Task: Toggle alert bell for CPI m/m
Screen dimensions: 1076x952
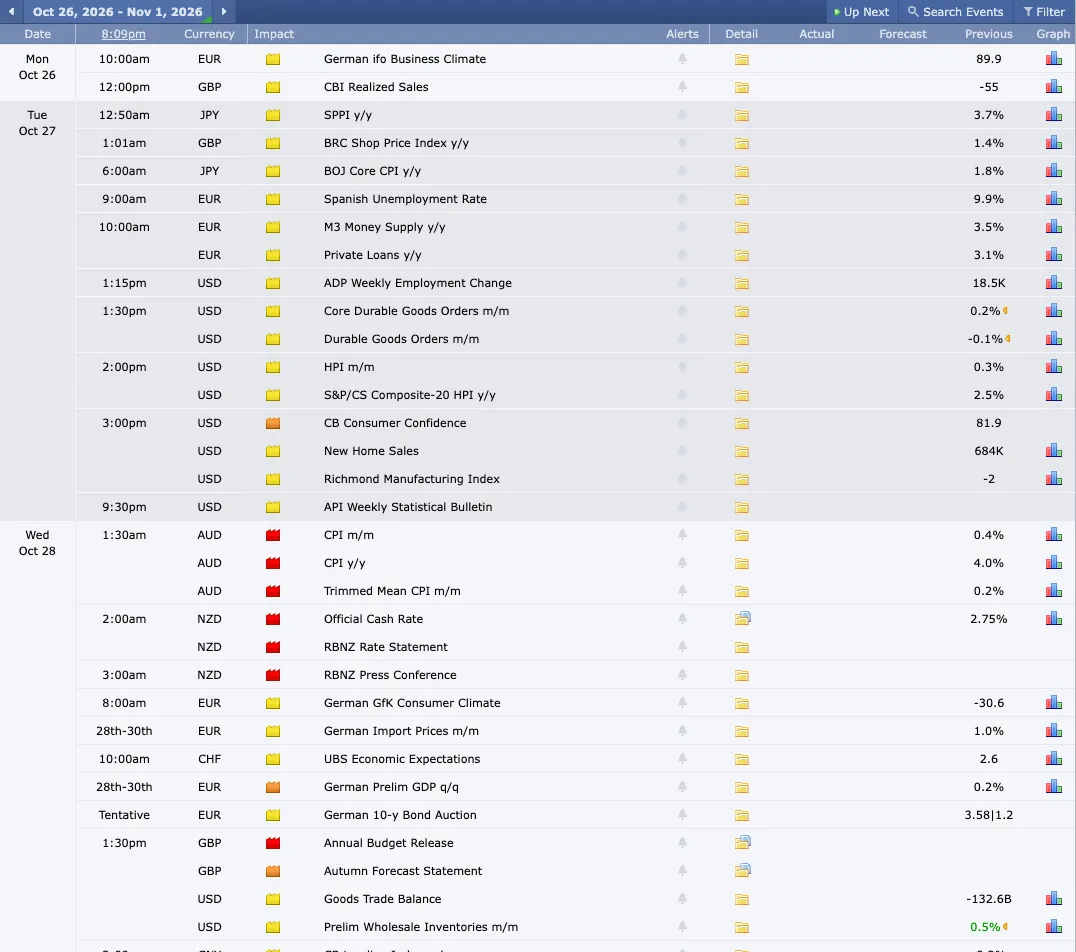Action: (682, 535)
